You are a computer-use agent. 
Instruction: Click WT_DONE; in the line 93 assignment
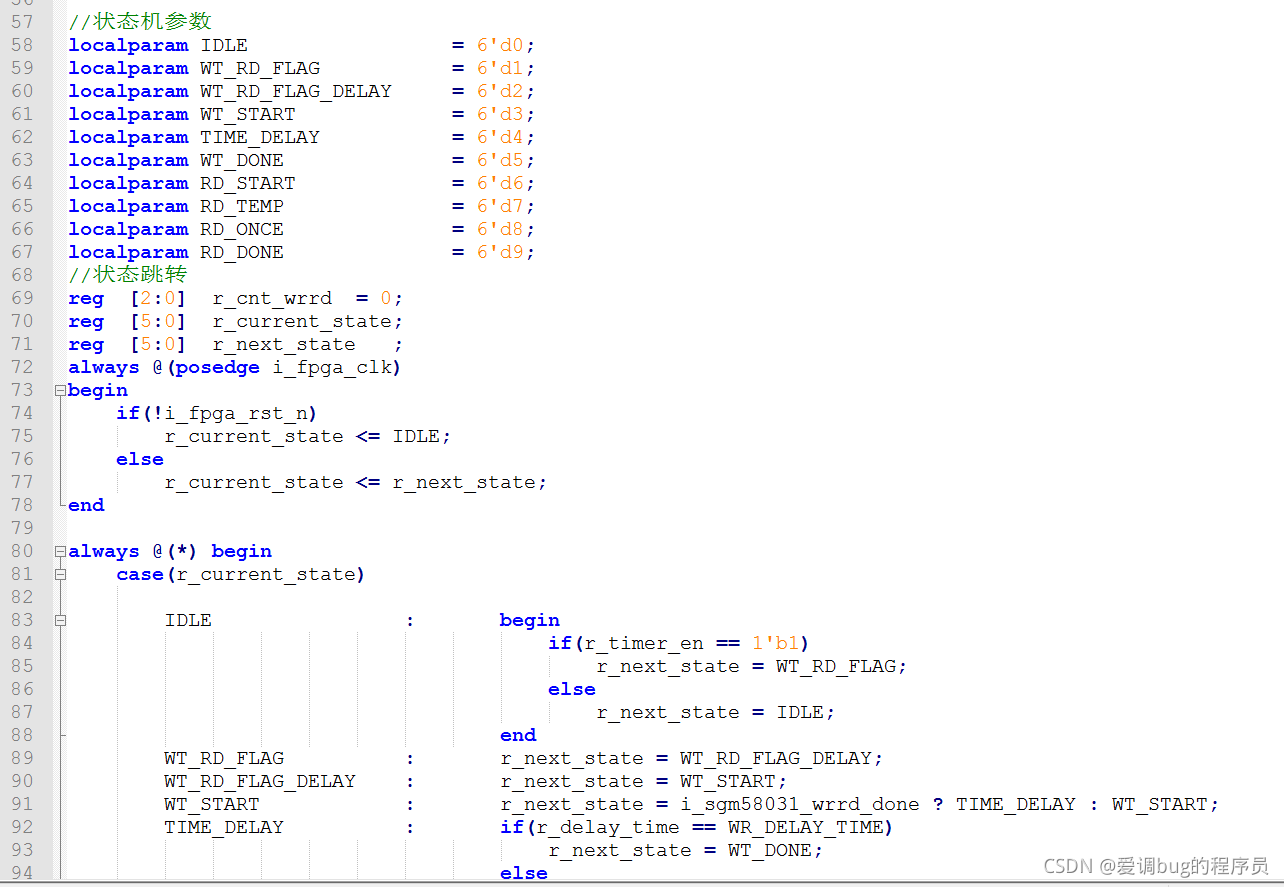[776, 850]
